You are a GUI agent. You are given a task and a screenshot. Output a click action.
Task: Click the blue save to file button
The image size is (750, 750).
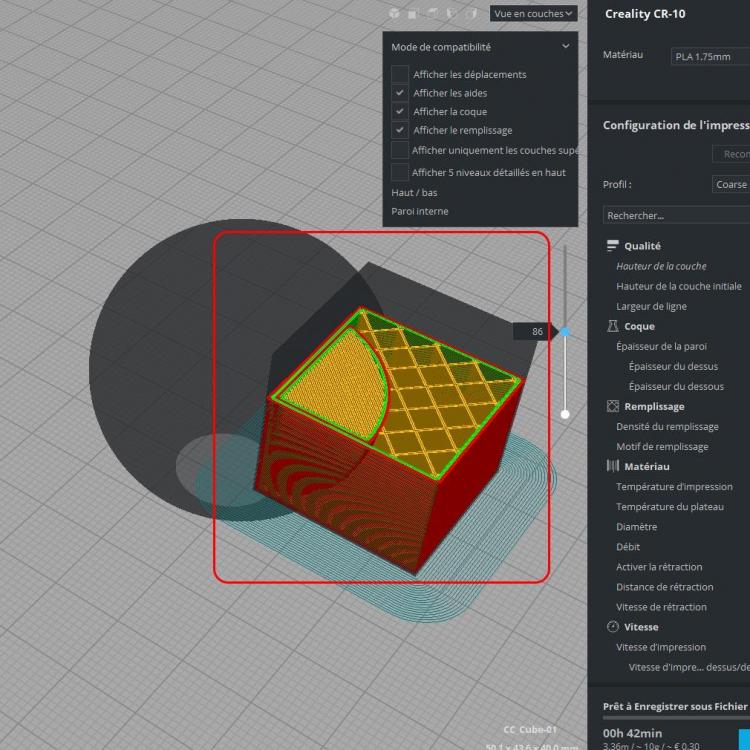tap(744, 739)
